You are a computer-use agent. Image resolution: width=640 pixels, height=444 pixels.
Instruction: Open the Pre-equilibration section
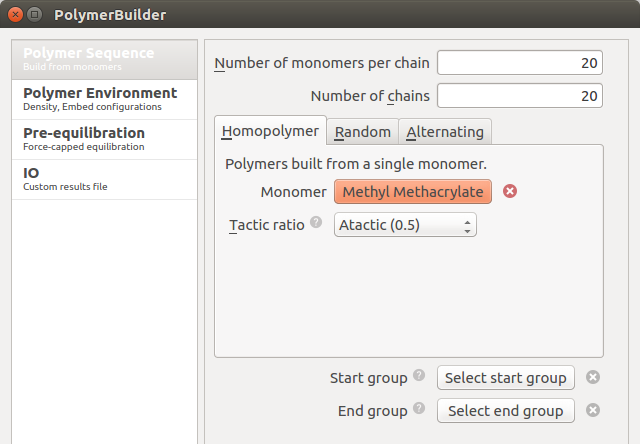(104, 139)
